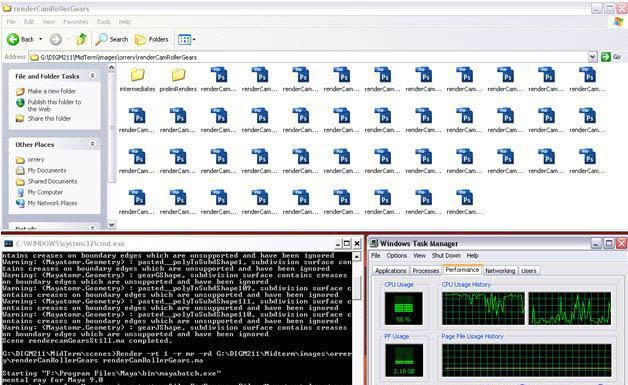Open Shut Down menu in Task Manager
Viewport: 628px width, 385px height.
pyautogui.click(x=446, y=256)
